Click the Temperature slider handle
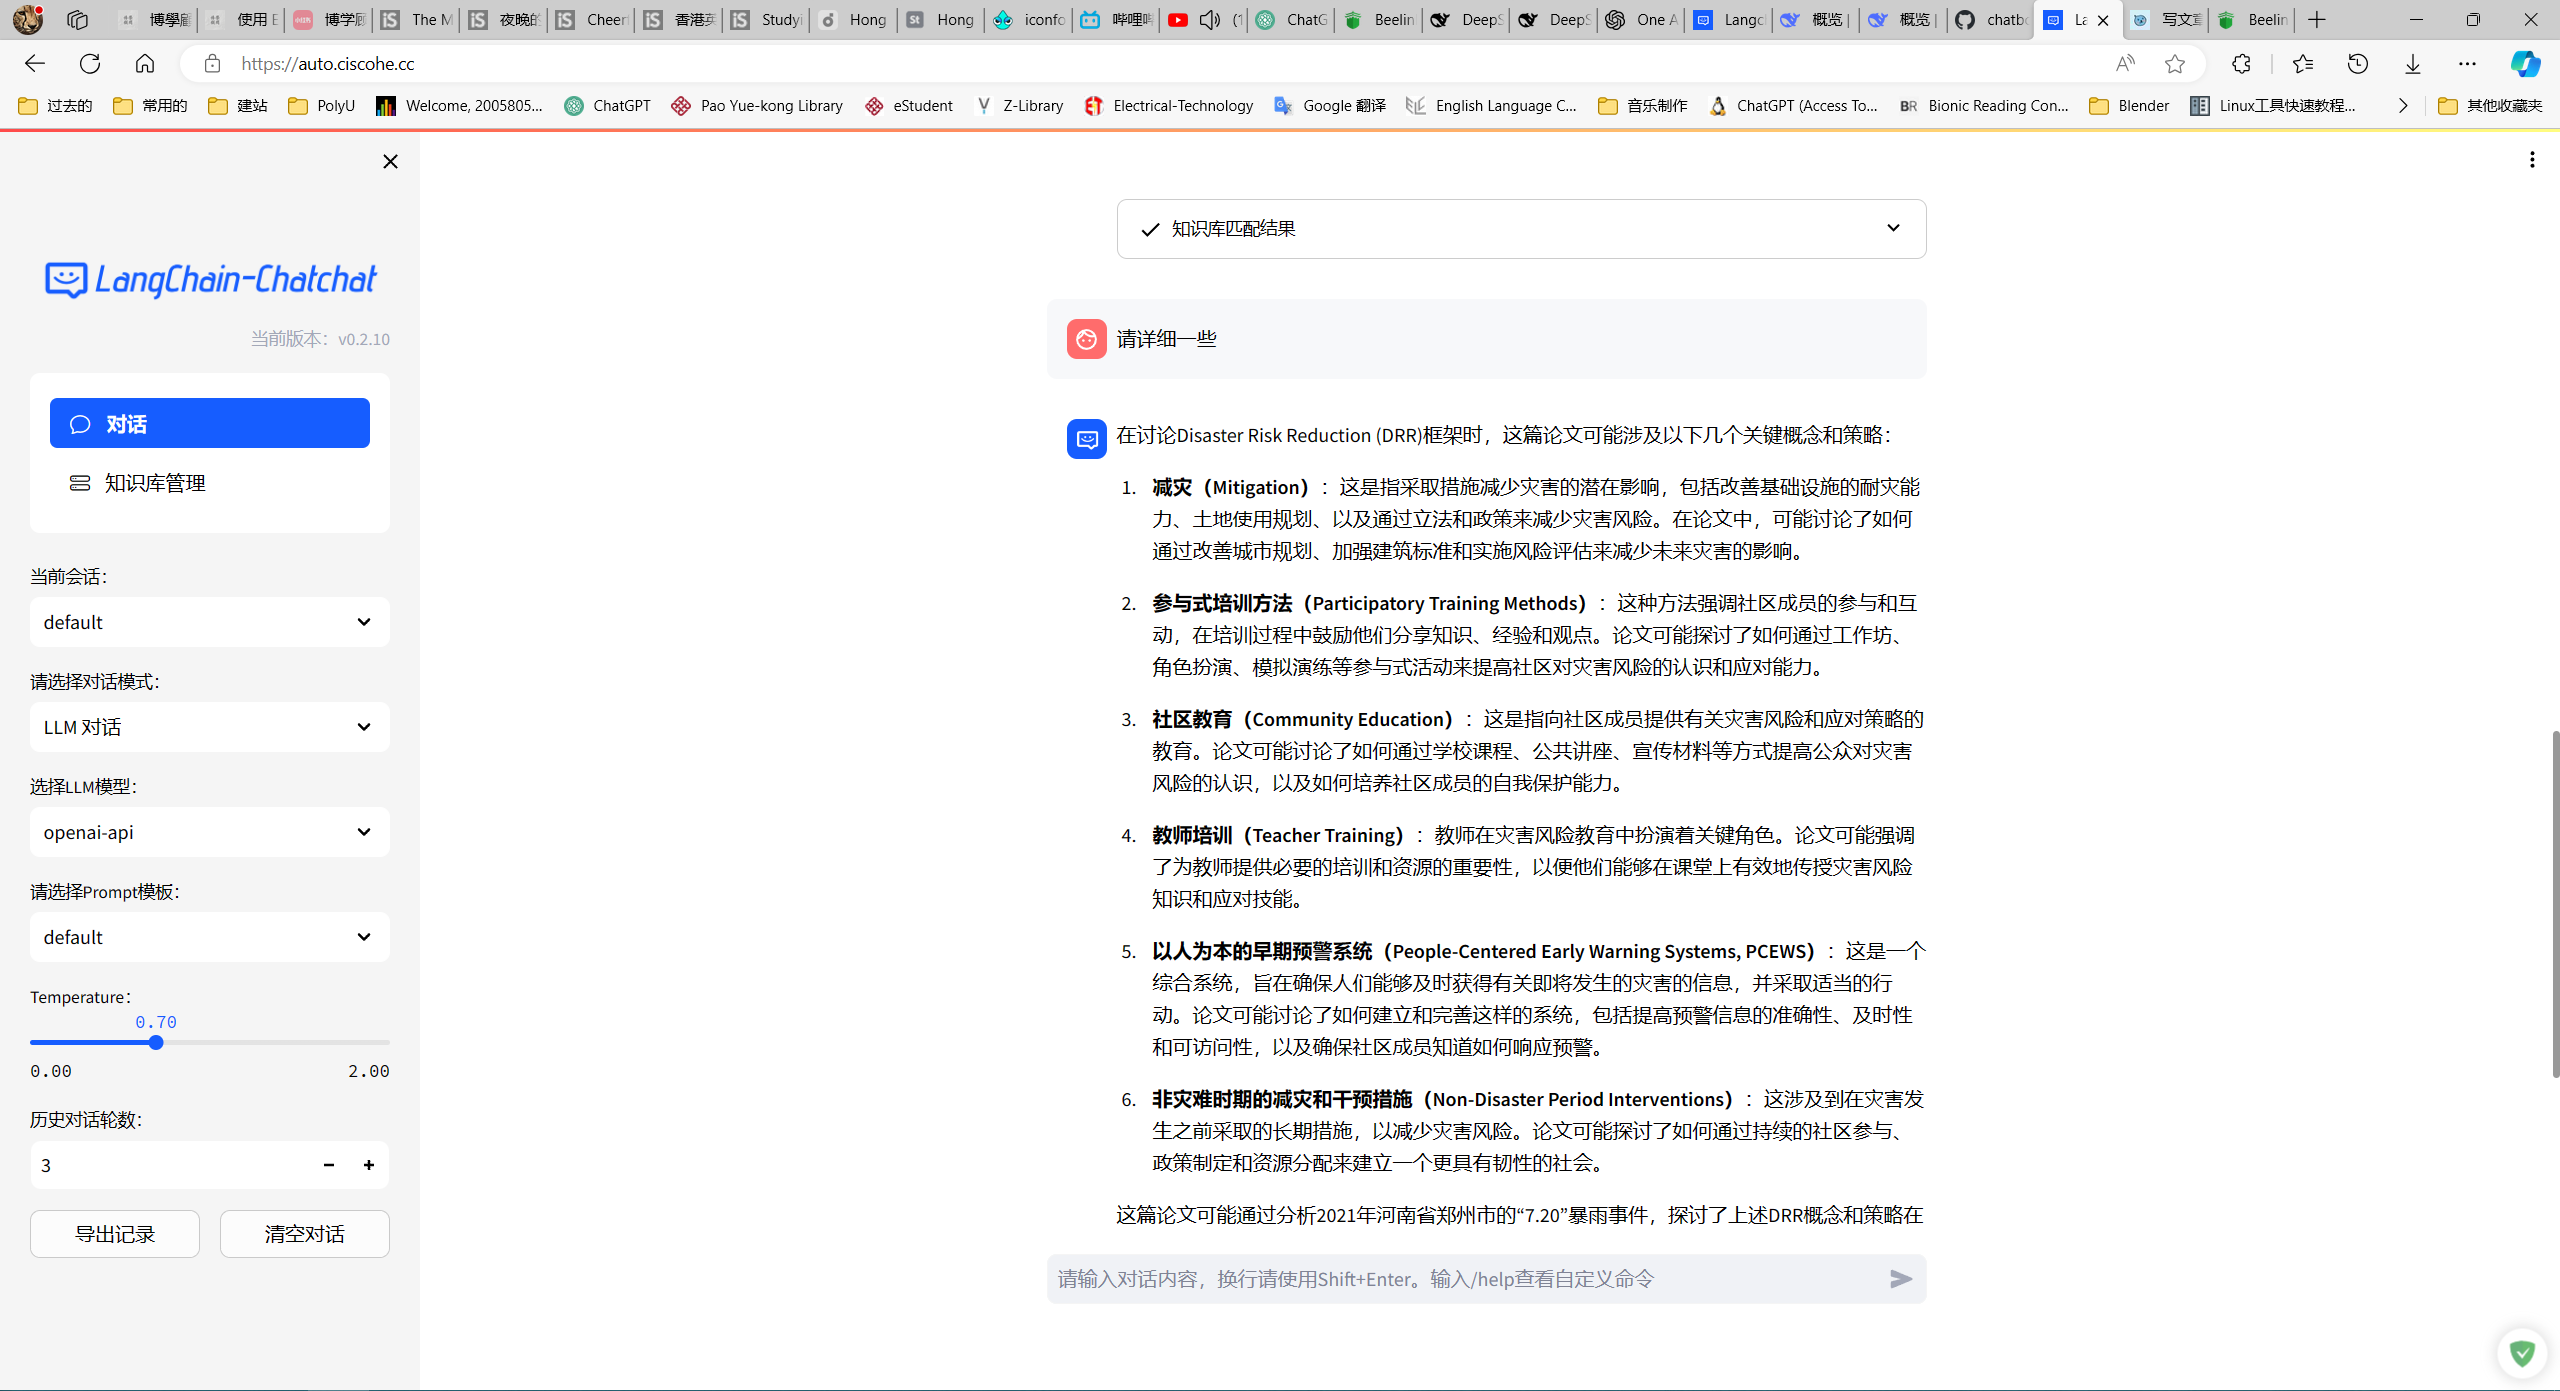Screen dimensions: 2560x1391 tap(156, 1043)
